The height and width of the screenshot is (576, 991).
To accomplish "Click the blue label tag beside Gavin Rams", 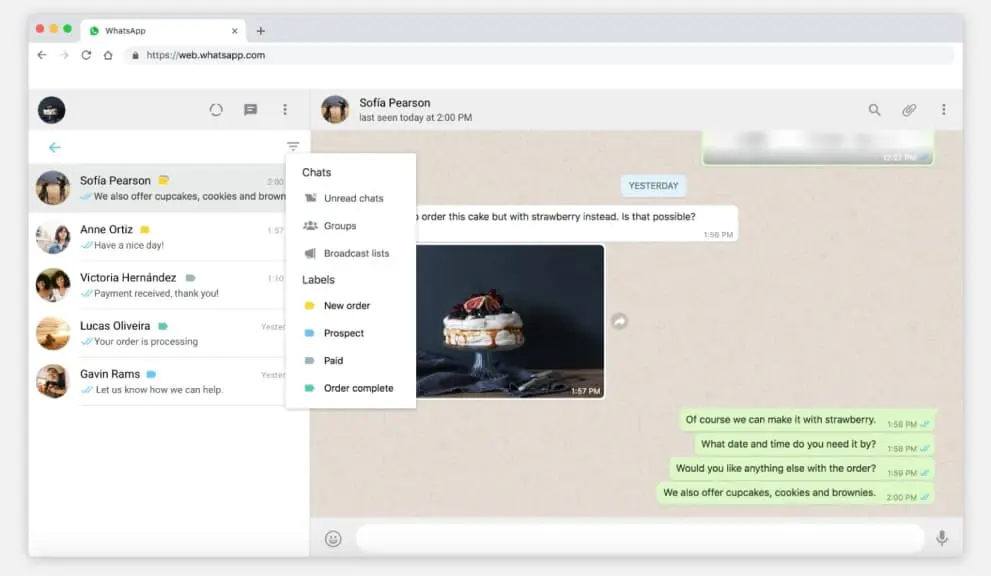I will pos(151,374).
